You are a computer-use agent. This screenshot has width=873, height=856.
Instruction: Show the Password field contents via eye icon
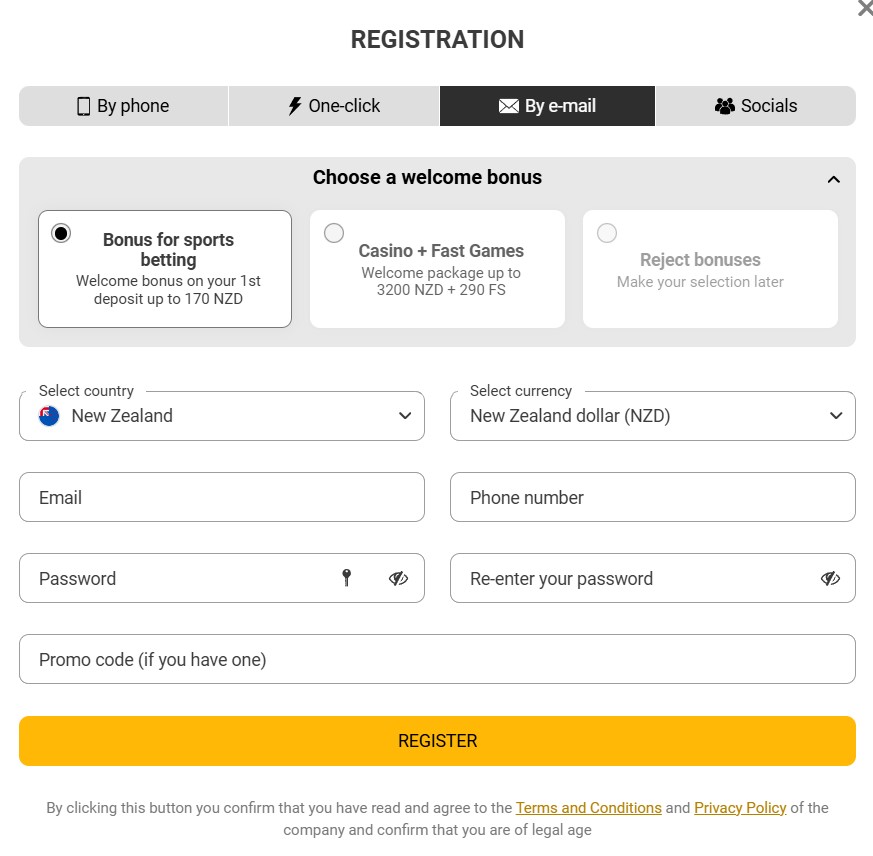point(398,578)
